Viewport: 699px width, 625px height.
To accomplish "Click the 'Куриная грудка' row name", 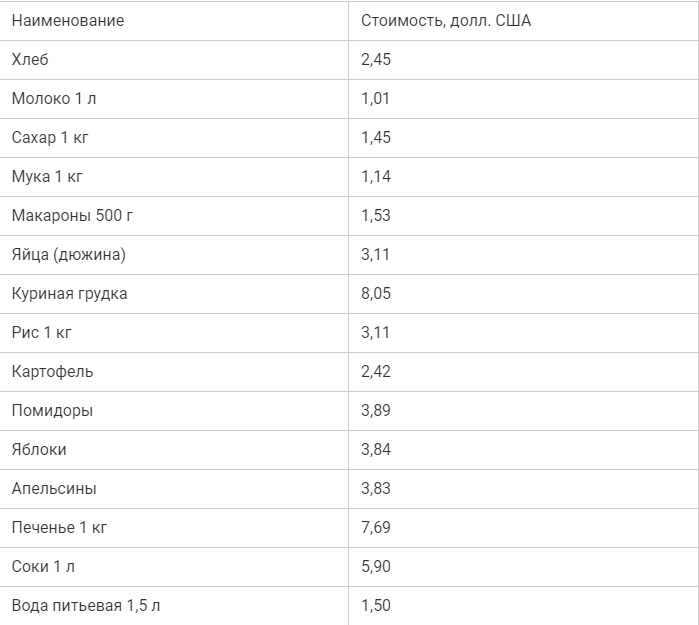I will tap(70, 294).
